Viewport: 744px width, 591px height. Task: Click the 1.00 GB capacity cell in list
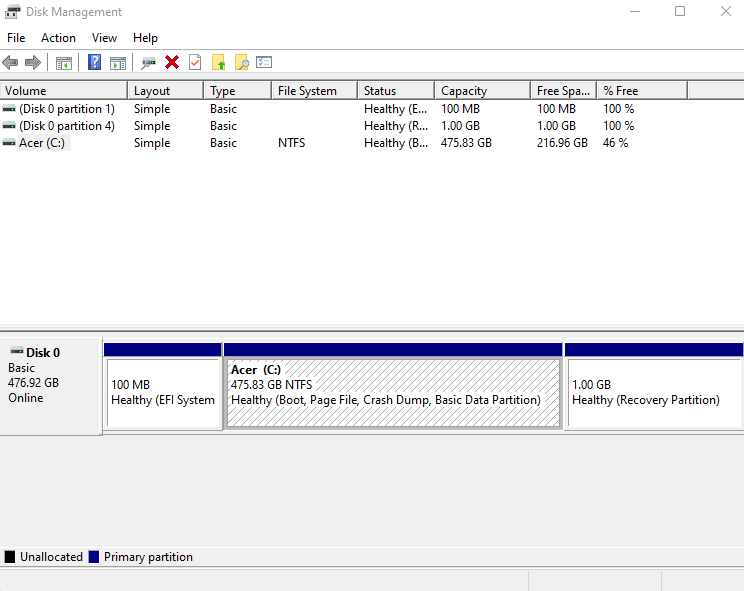tap(460, 126)
